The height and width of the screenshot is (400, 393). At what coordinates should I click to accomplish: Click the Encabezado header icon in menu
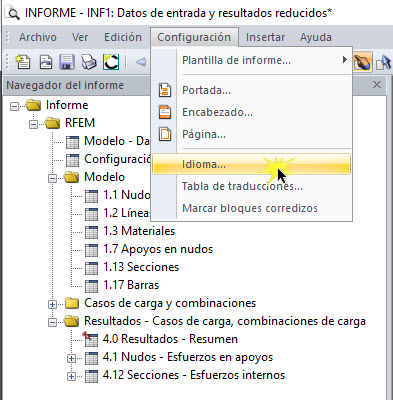point(165,112)
